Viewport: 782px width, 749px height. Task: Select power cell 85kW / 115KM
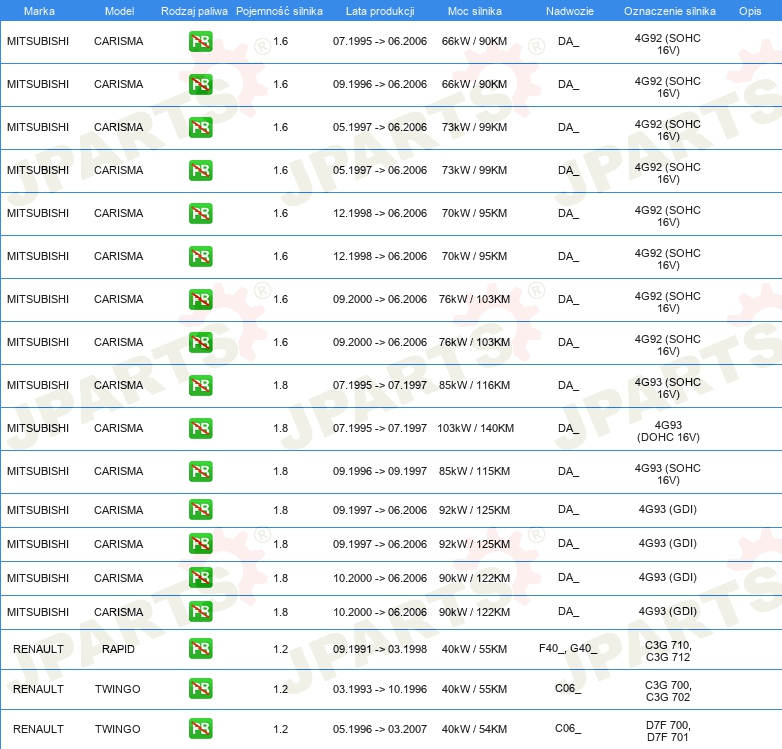[x=474, y=471]
